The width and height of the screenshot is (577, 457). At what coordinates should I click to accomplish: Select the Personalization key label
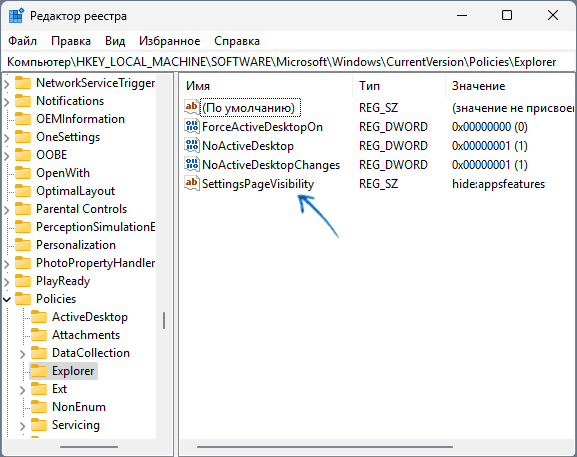tap(76, 245)
